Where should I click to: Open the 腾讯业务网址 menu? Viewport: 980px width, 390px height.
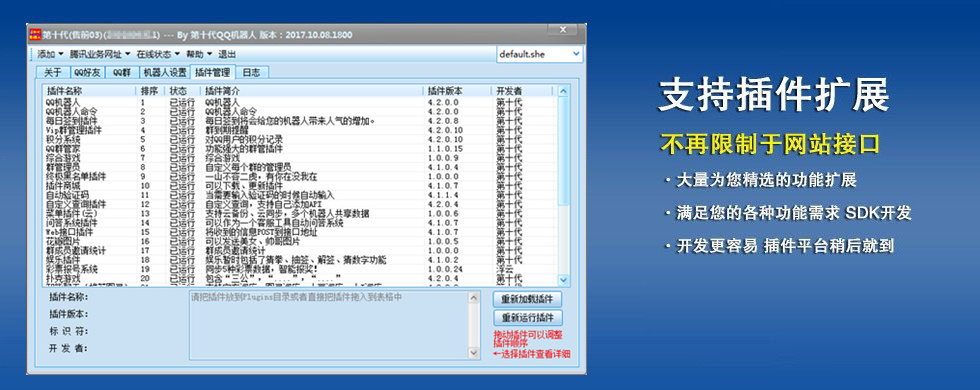[99, 54]
